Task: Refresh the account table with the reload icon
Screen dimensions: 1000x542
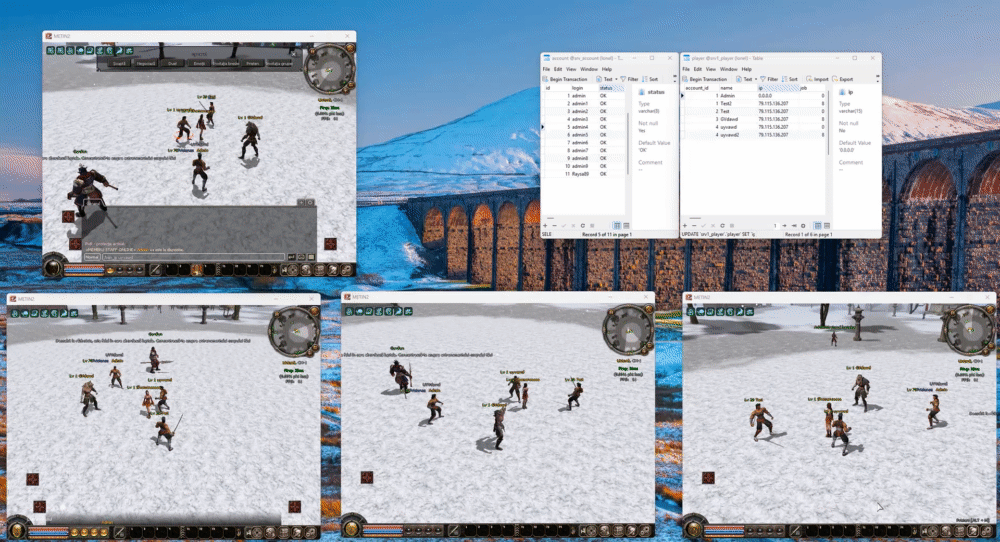Action: click(583, 226)
